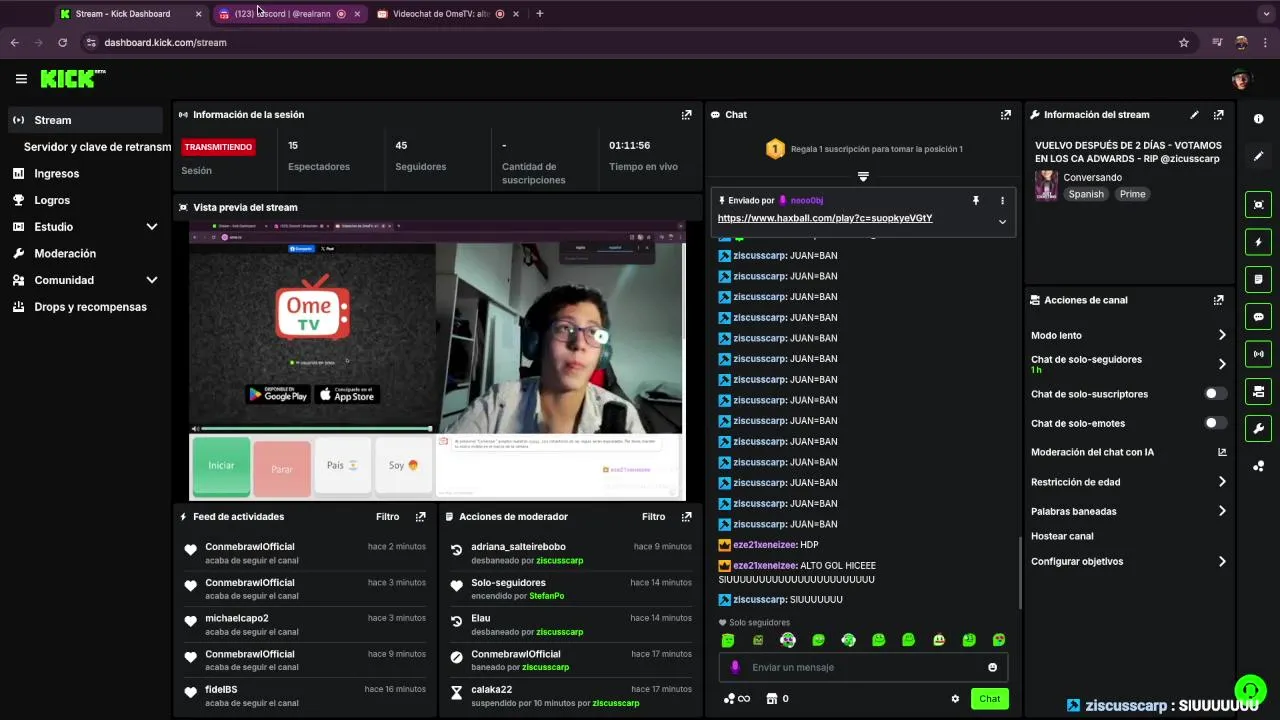This screenshot has height=720, width=1280.
Task: Open Configurar objetivos options
Action: pyautogui.click(x=1221, y=562)
